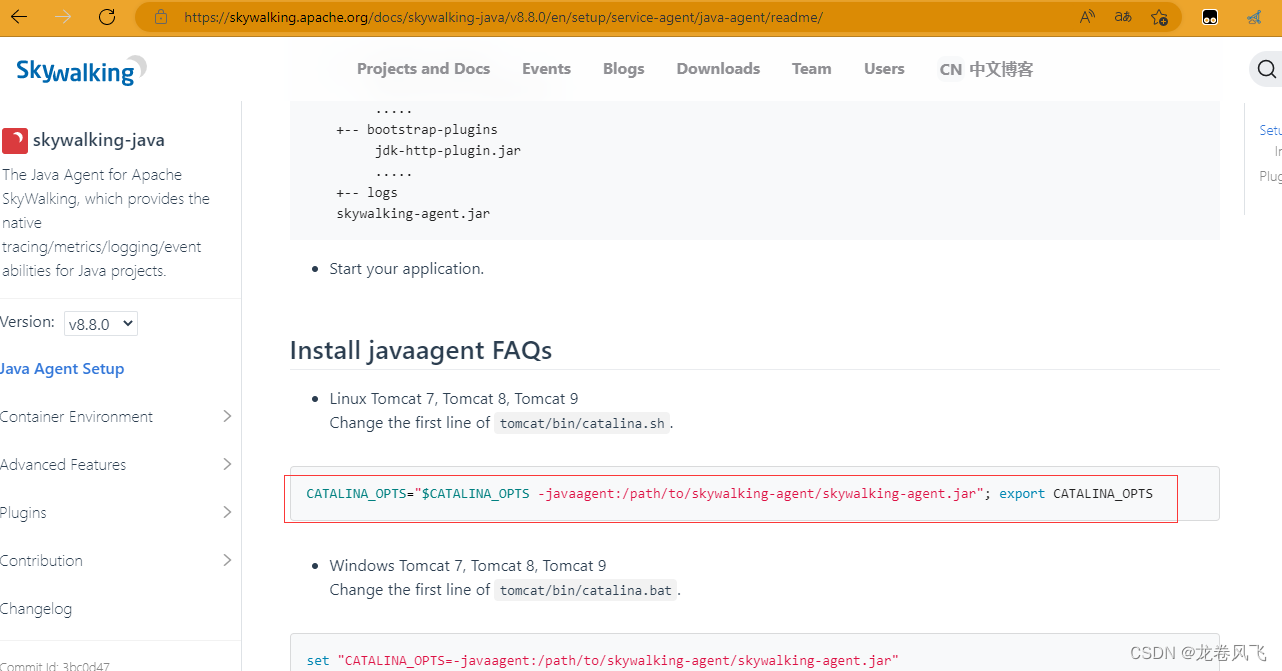Click the '+-- logs' code line
Viewport: 1282px width, 671px height.
(x=367, y=193)
